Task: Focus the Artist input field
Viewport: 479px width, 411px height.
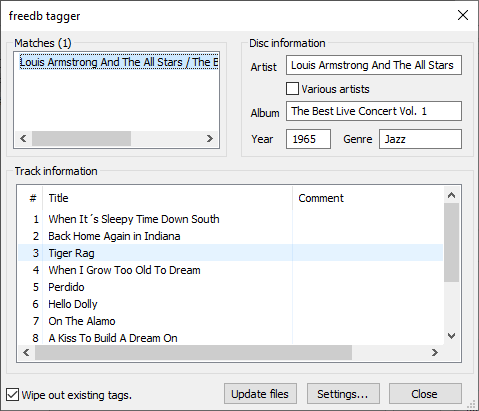Action: [374, 65]
